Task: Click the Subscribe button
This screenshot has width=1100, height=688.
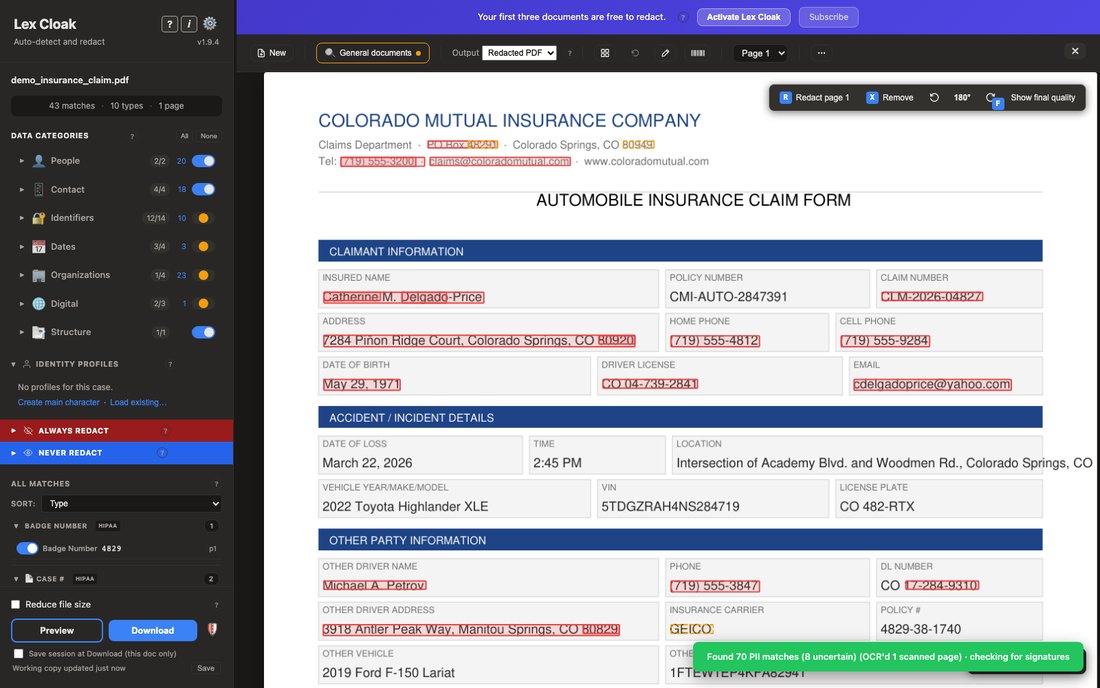Action: [829, 18]
